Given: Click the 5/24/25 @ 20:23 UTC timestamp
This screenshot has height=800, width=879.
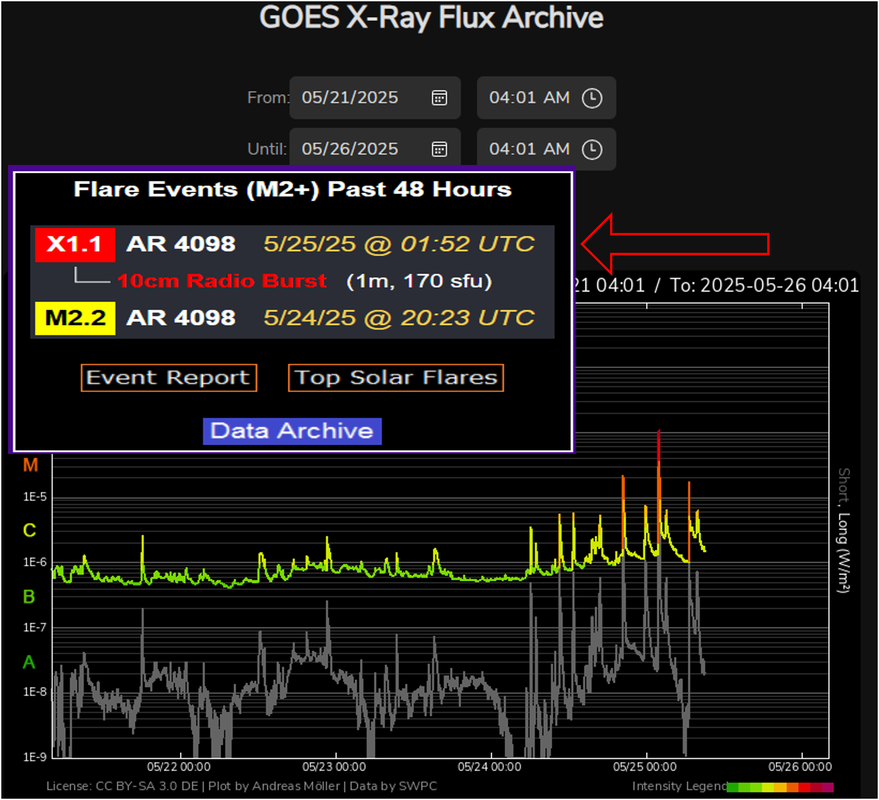Looking at the screenshot, I should [399, 318].
